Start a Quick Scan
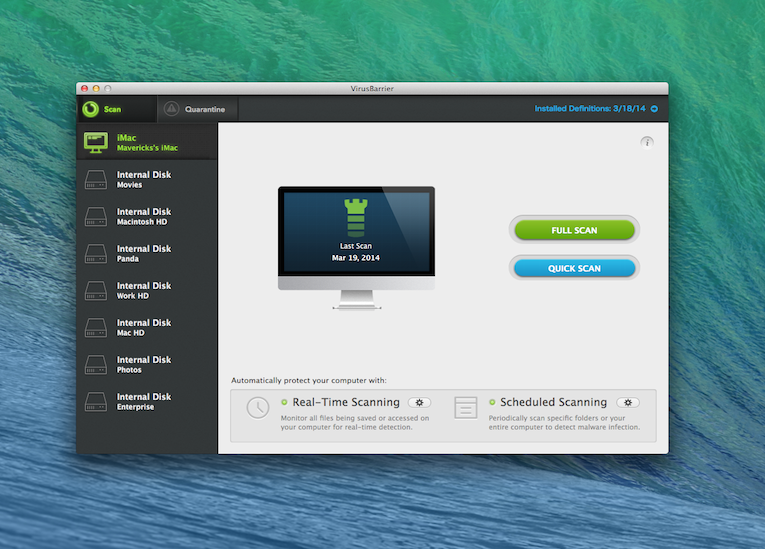 pos(574,268)
